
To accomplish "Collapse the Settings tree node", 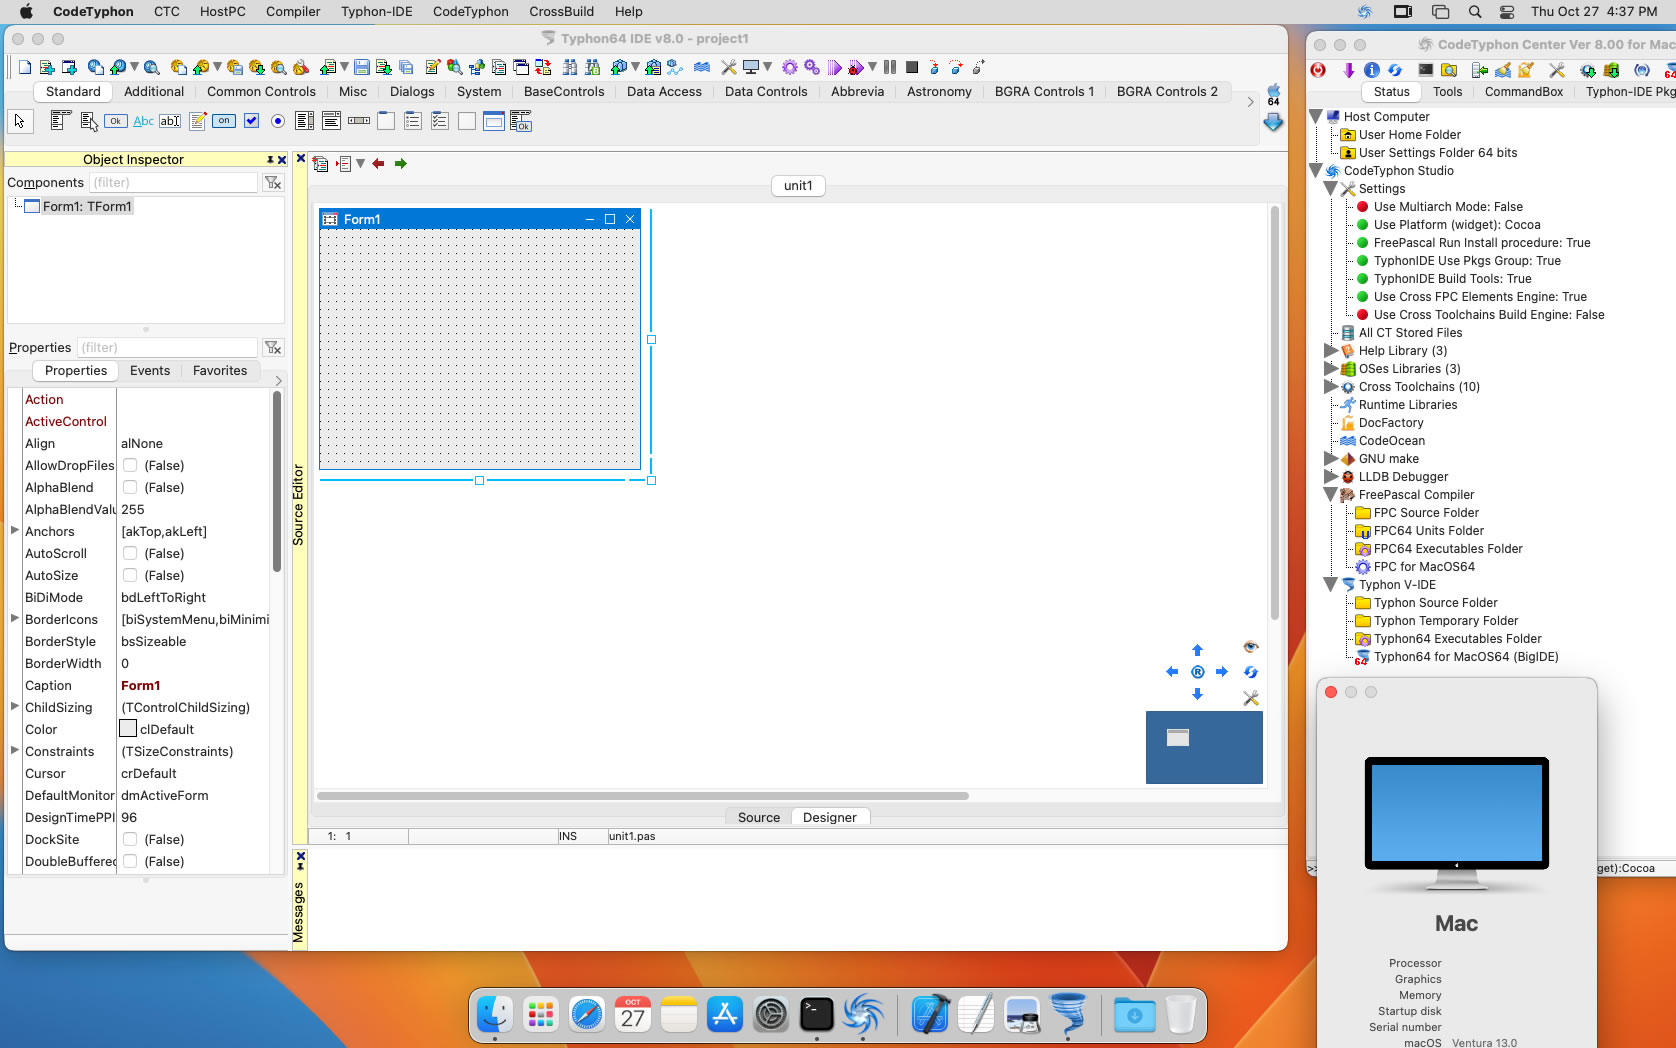I will point(1330,188).
